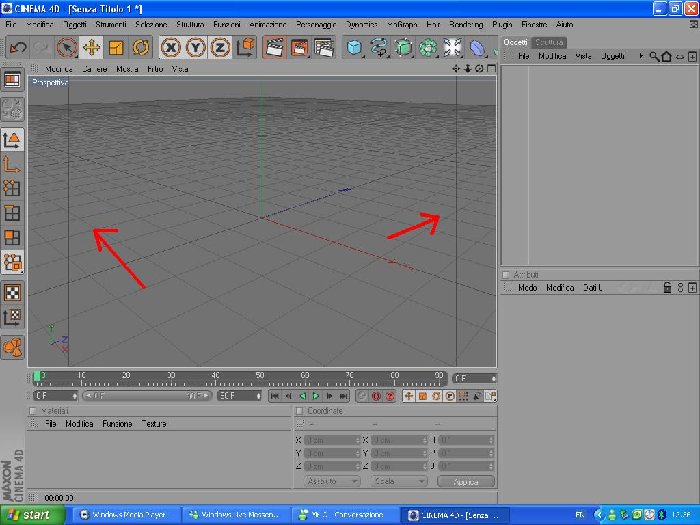
Task: Select Texture Axis mode icon
Action: (12, 317)
